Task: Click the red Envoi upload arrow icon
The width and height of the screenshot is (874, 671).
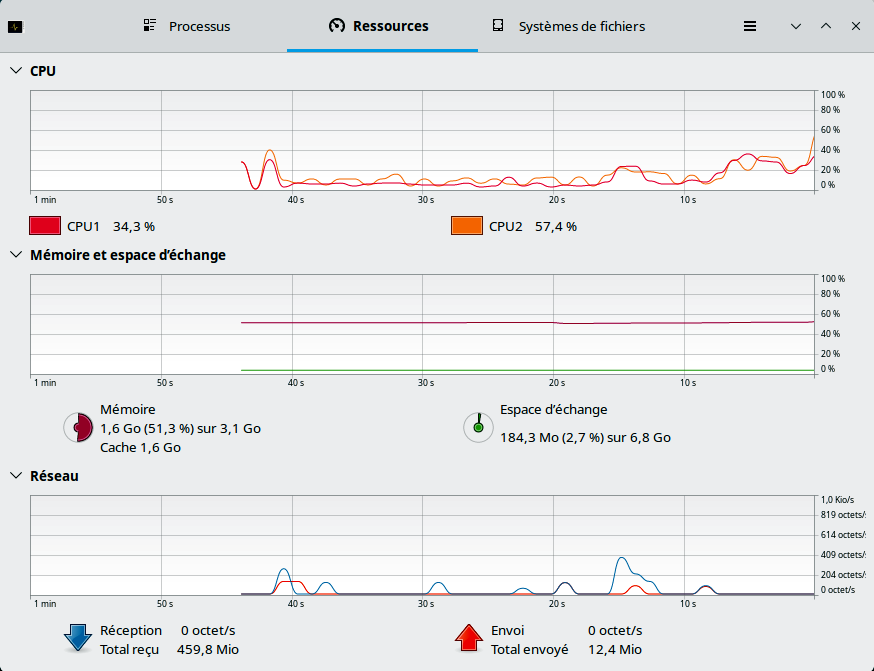Action: point(469,639)
